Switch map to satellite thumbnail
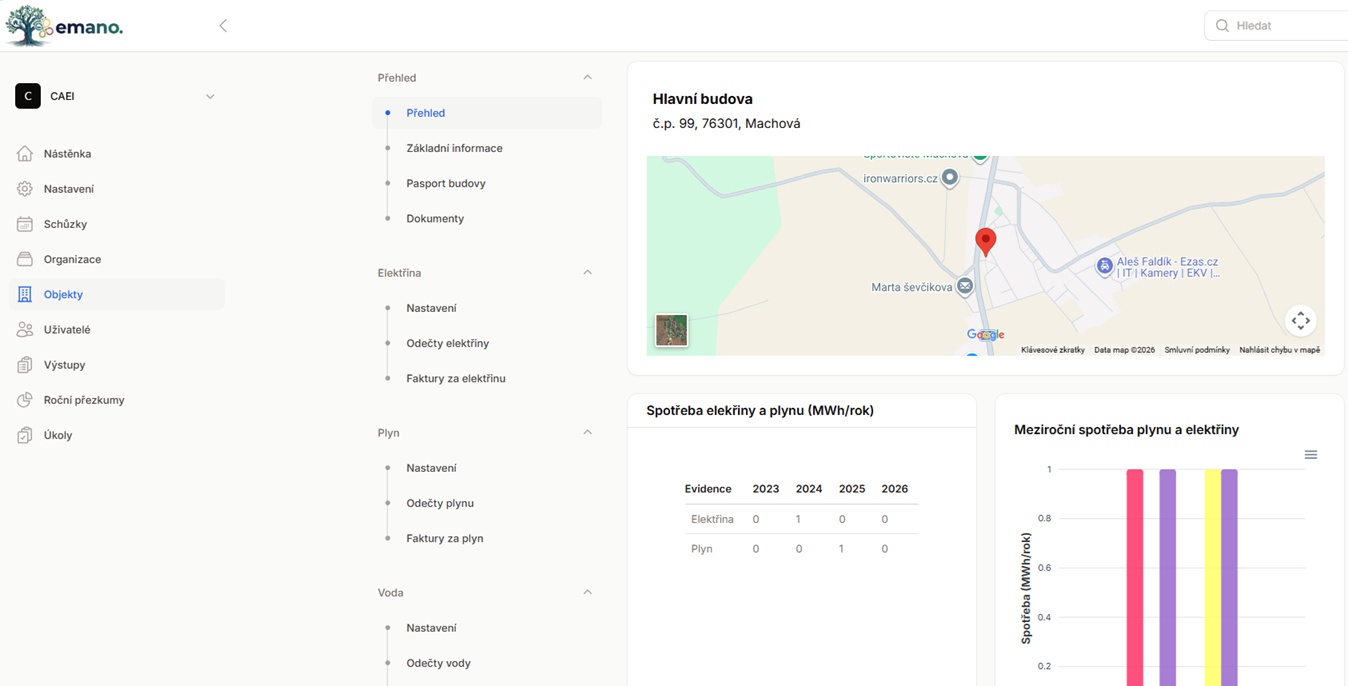The height and width of the screenshot is (686, 1348). pyautogui.click(x=671, y=330)
